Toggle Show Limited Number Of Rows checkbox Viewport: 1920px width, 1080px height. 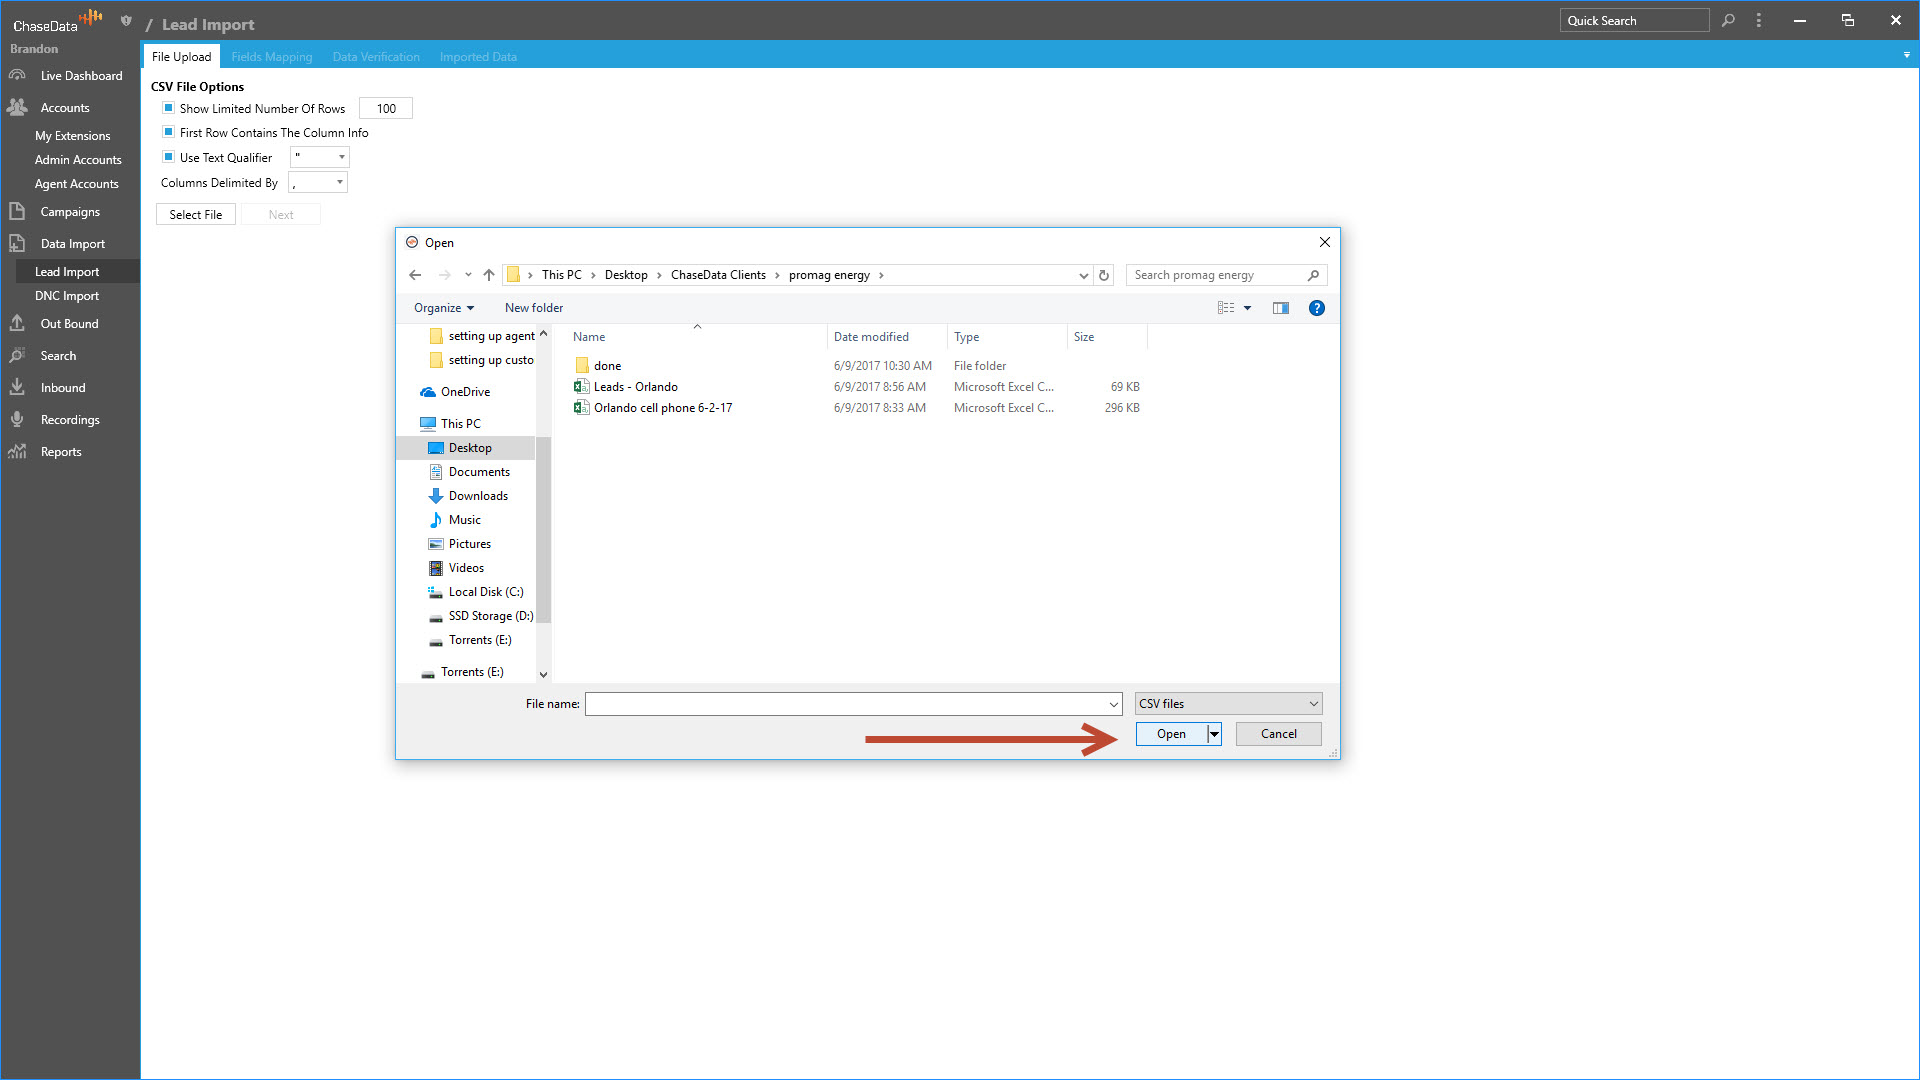pyautogui.click(x=168, y=108)
